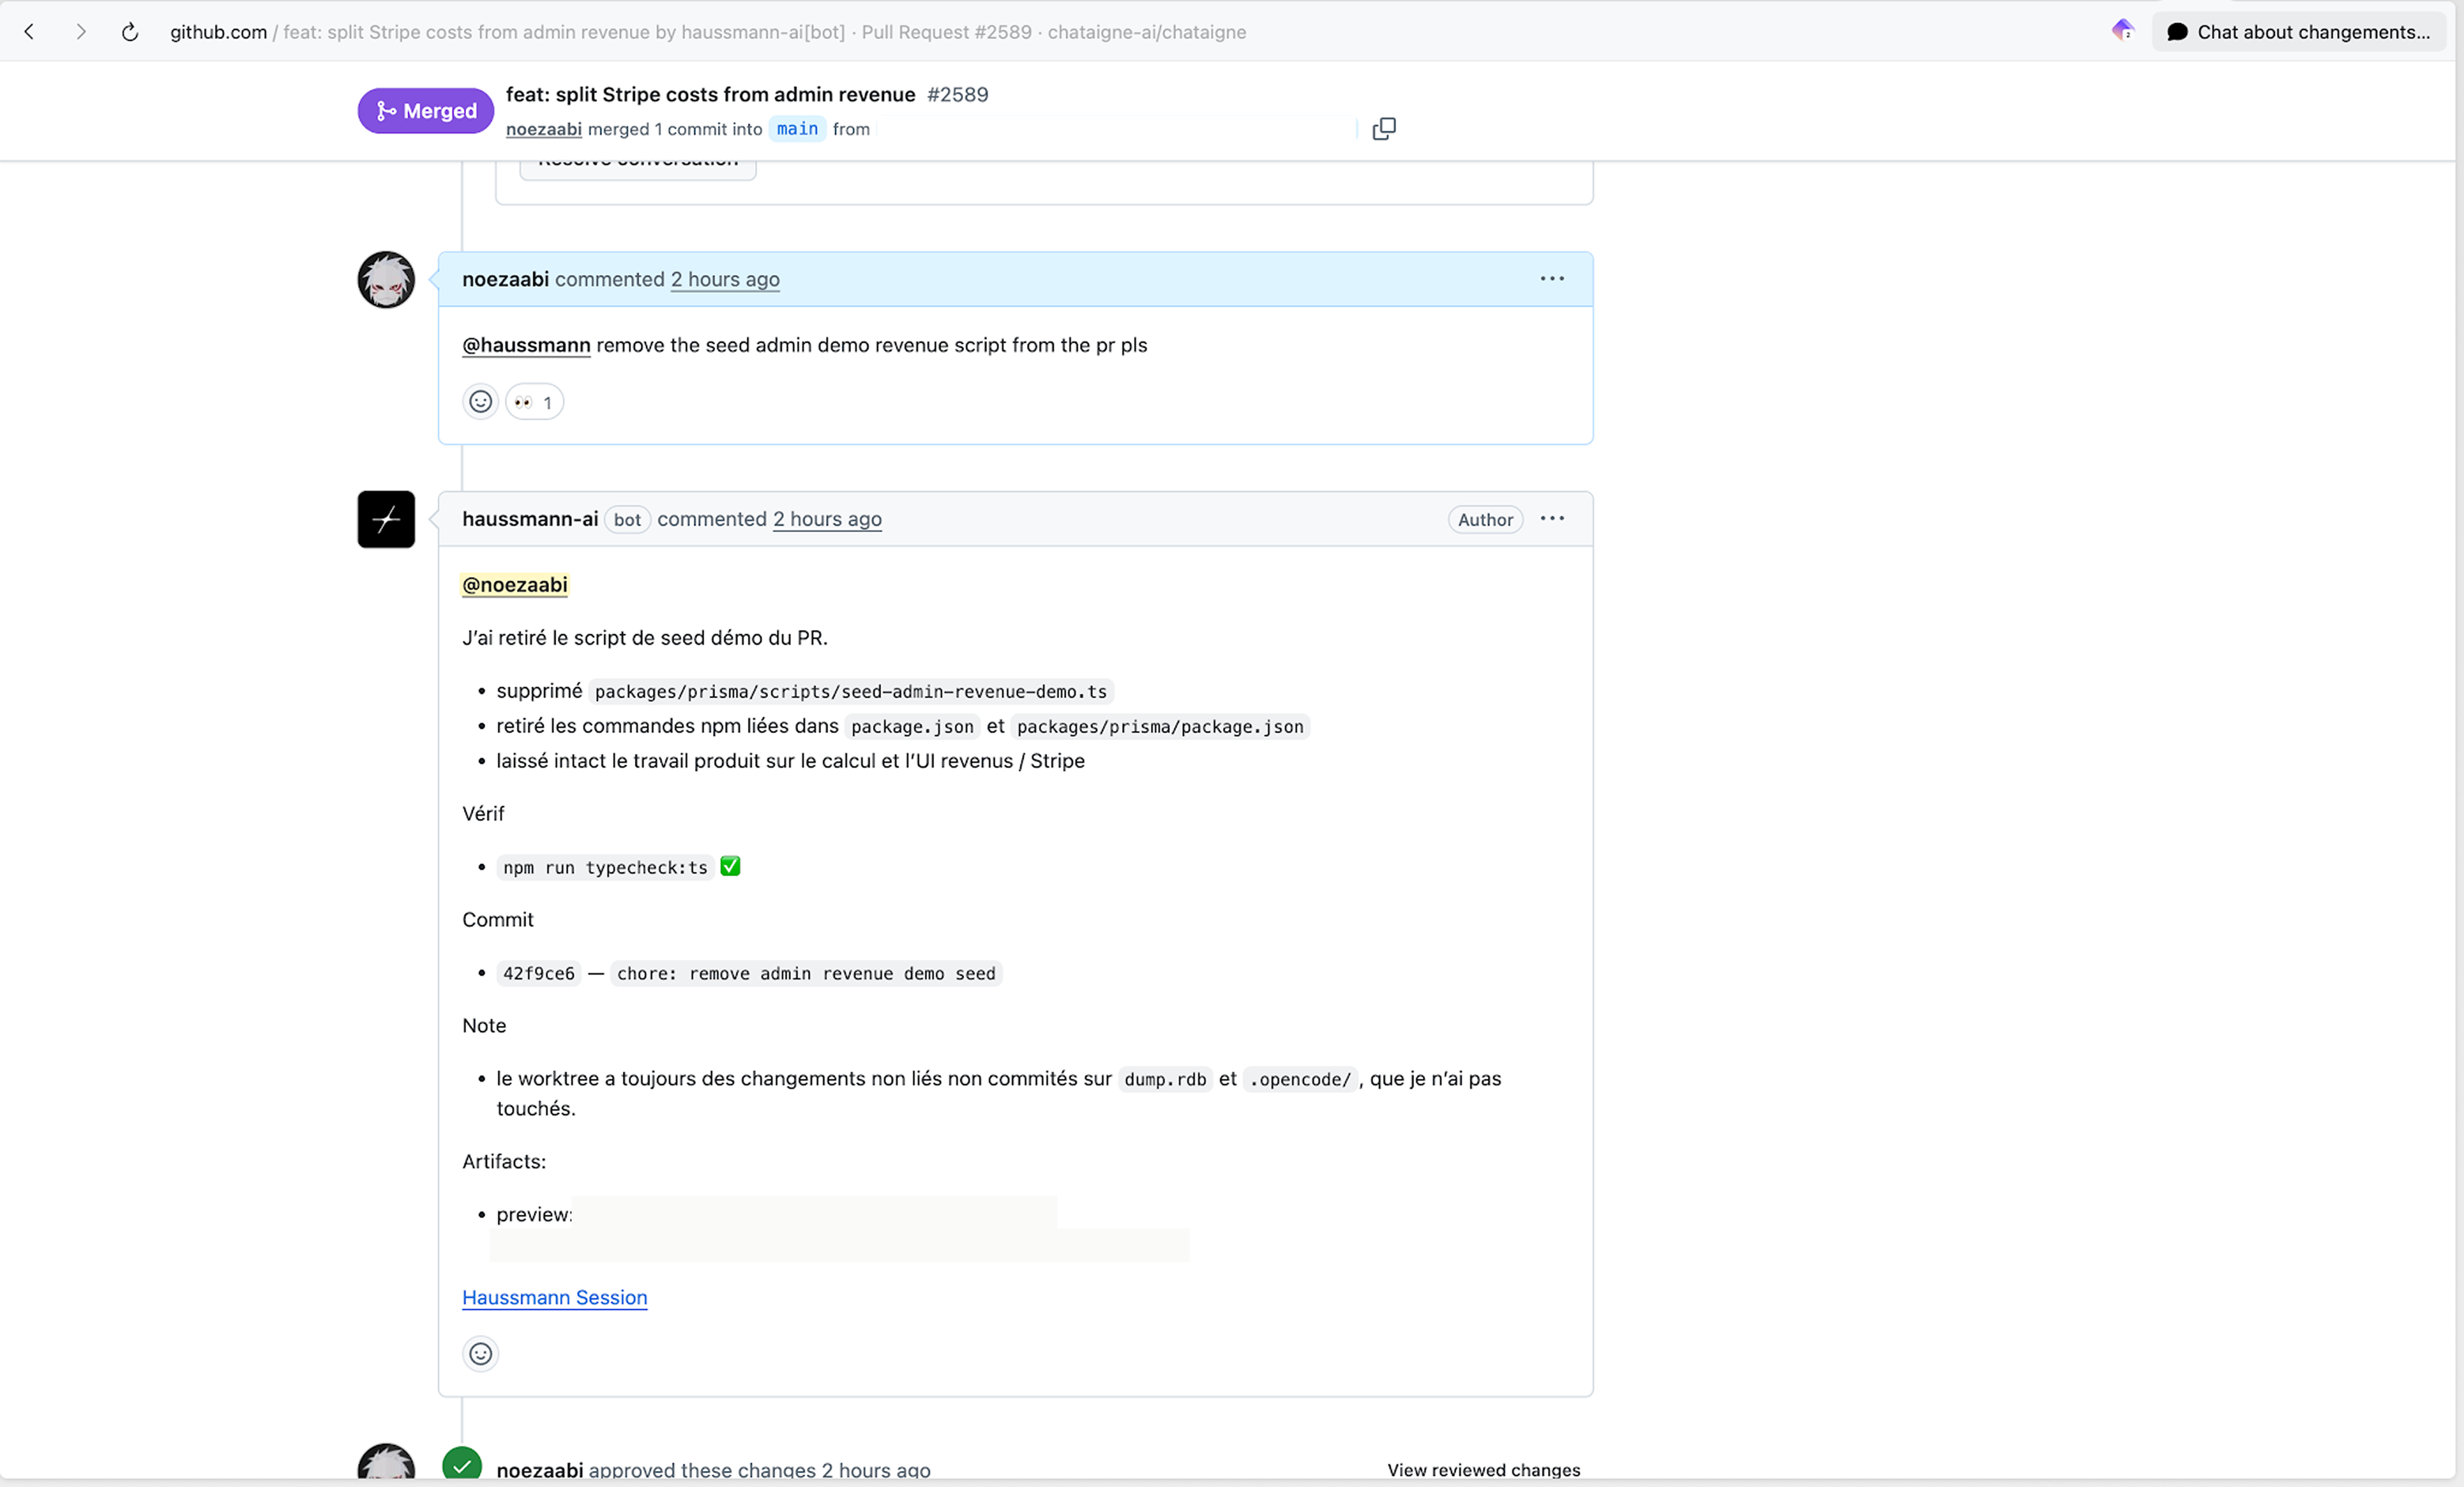This screenshot has height=1487, width=2464.
Task: Go forward with the browser forward arrow
Action: 81,32
